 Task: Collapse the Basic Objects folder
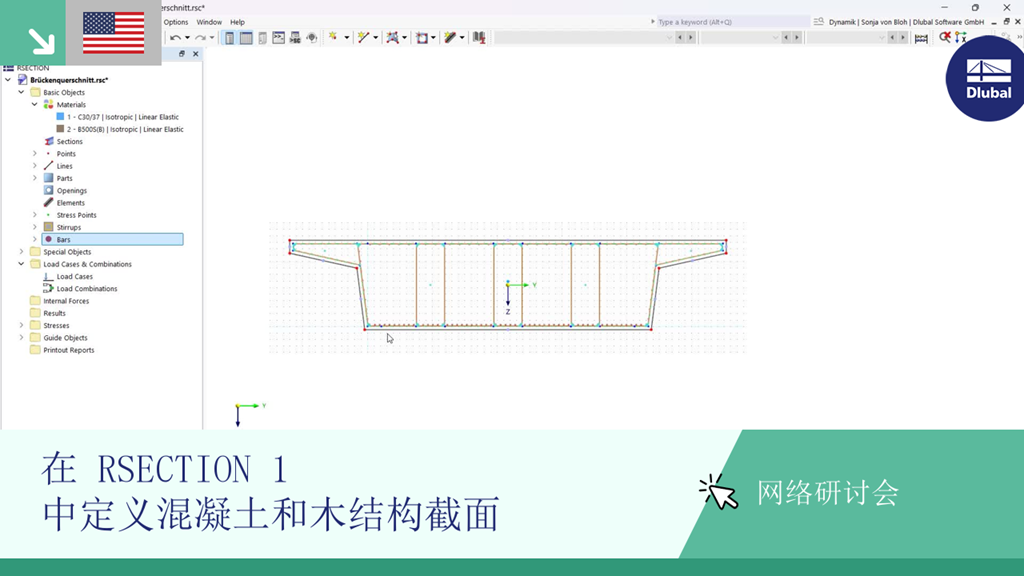pyautogui.click(x=21, y=92)
